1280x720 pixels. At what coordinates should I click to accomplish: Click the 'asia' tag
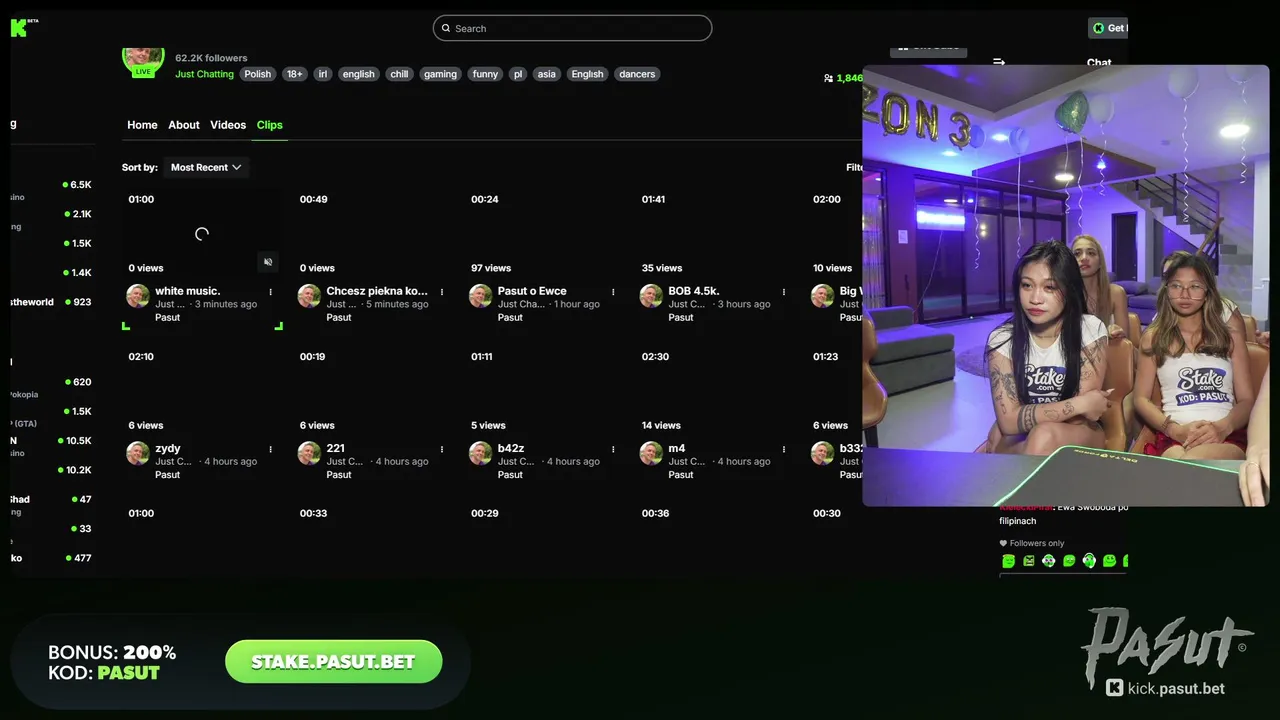pyautogui.click(x=546, y=74)
